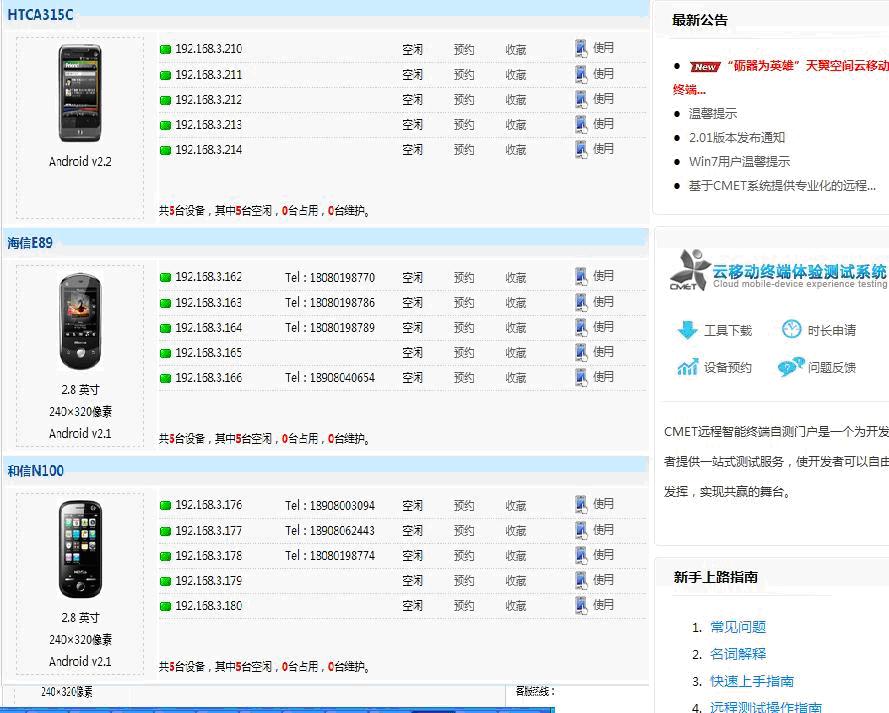
Task: Click the 新手上路指南 heading
Action: [716, 577]
